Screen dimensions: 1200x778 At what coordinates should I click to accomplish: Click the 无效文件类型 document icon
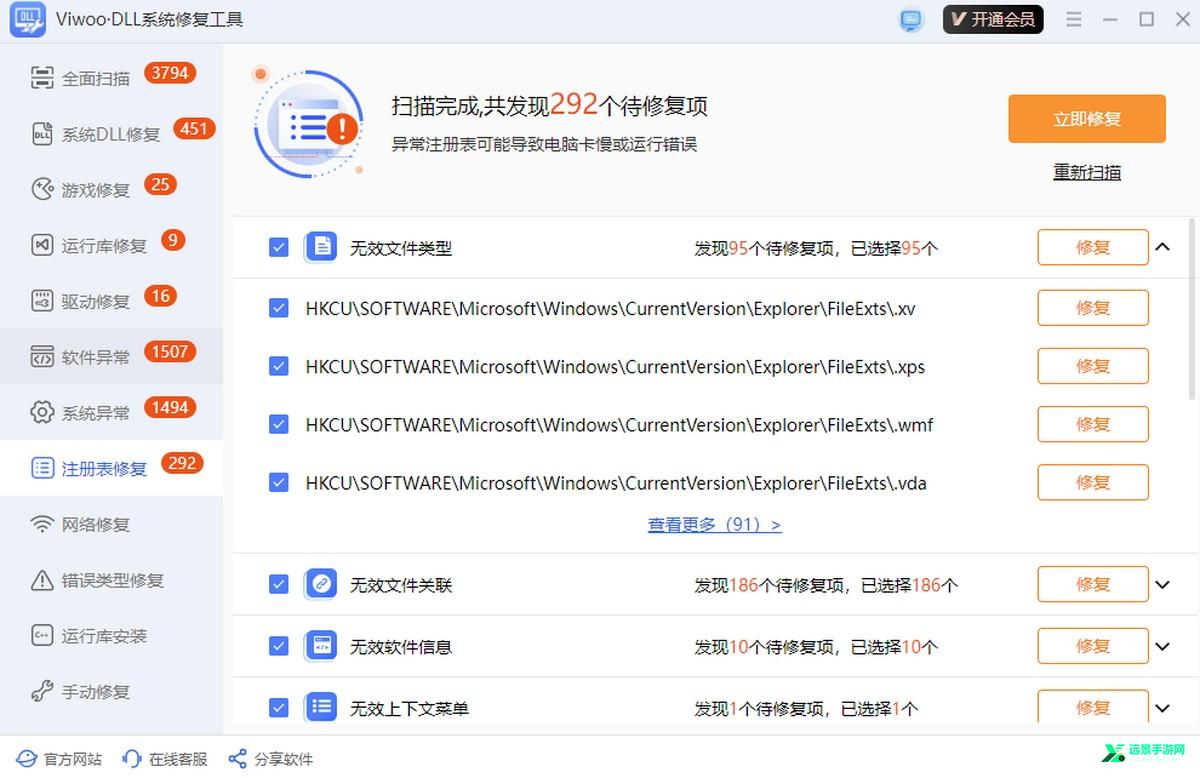click(x=320, y=247)
